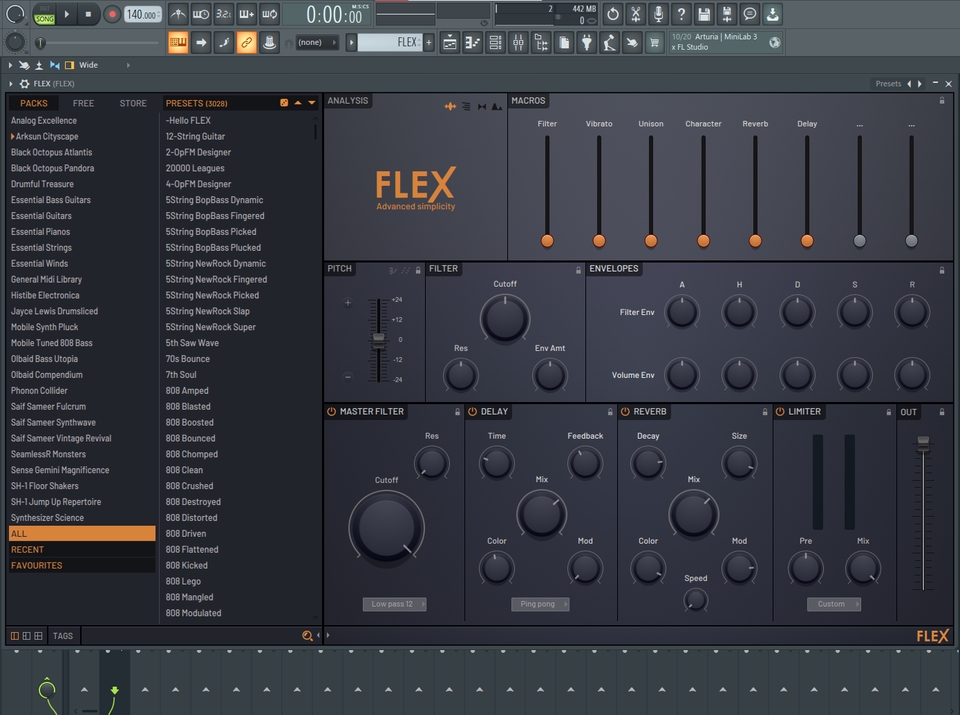960x715 pixels.
Task: Toggle the Filter panel lock
Action: [x=578, y=269]
